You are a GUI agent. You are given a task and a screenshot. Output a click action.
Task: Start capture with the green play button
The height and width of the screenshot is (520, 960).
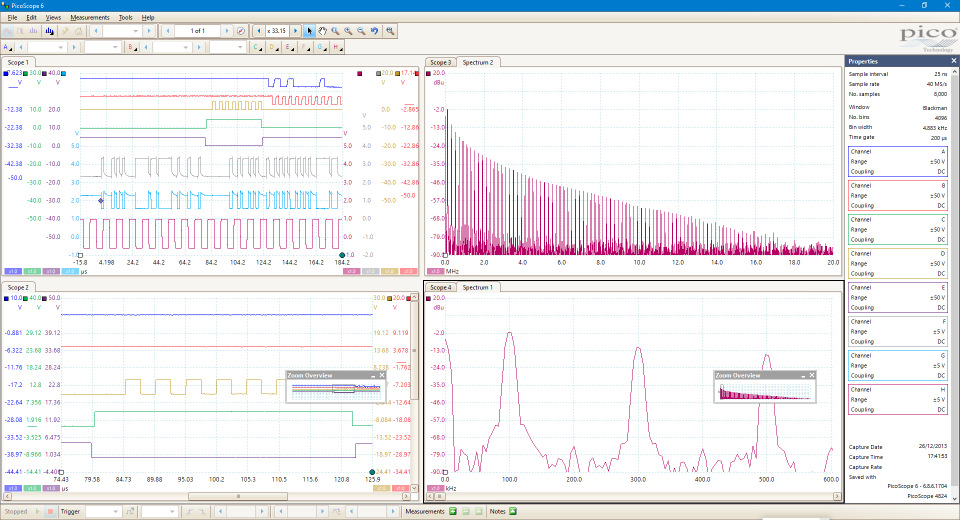click(x=38, y=511)
